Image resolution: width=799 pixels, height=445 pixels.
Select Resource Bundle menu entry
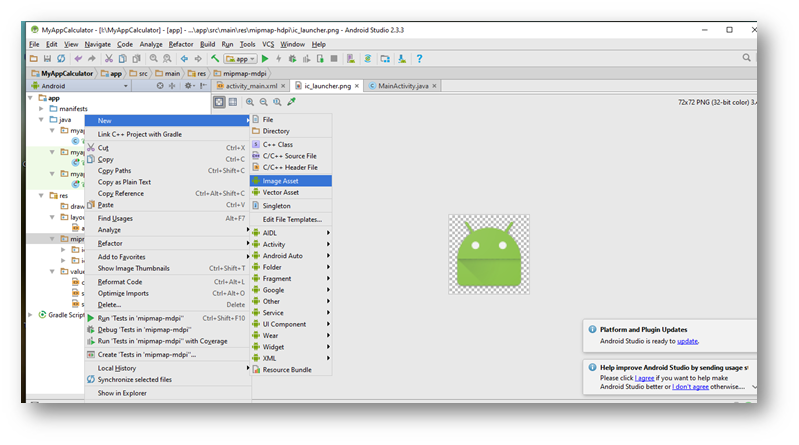pyautogui.click(x=291, y=370)
